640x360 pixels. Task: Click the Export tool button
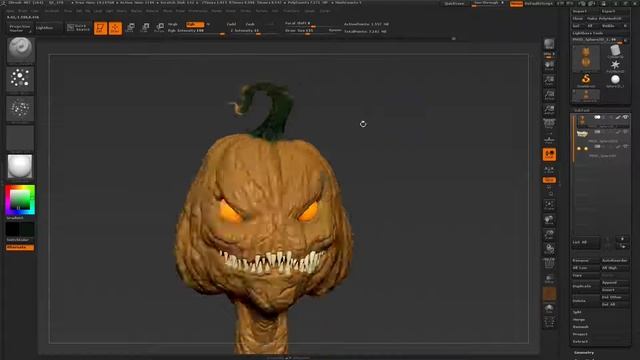coord(614,11)
